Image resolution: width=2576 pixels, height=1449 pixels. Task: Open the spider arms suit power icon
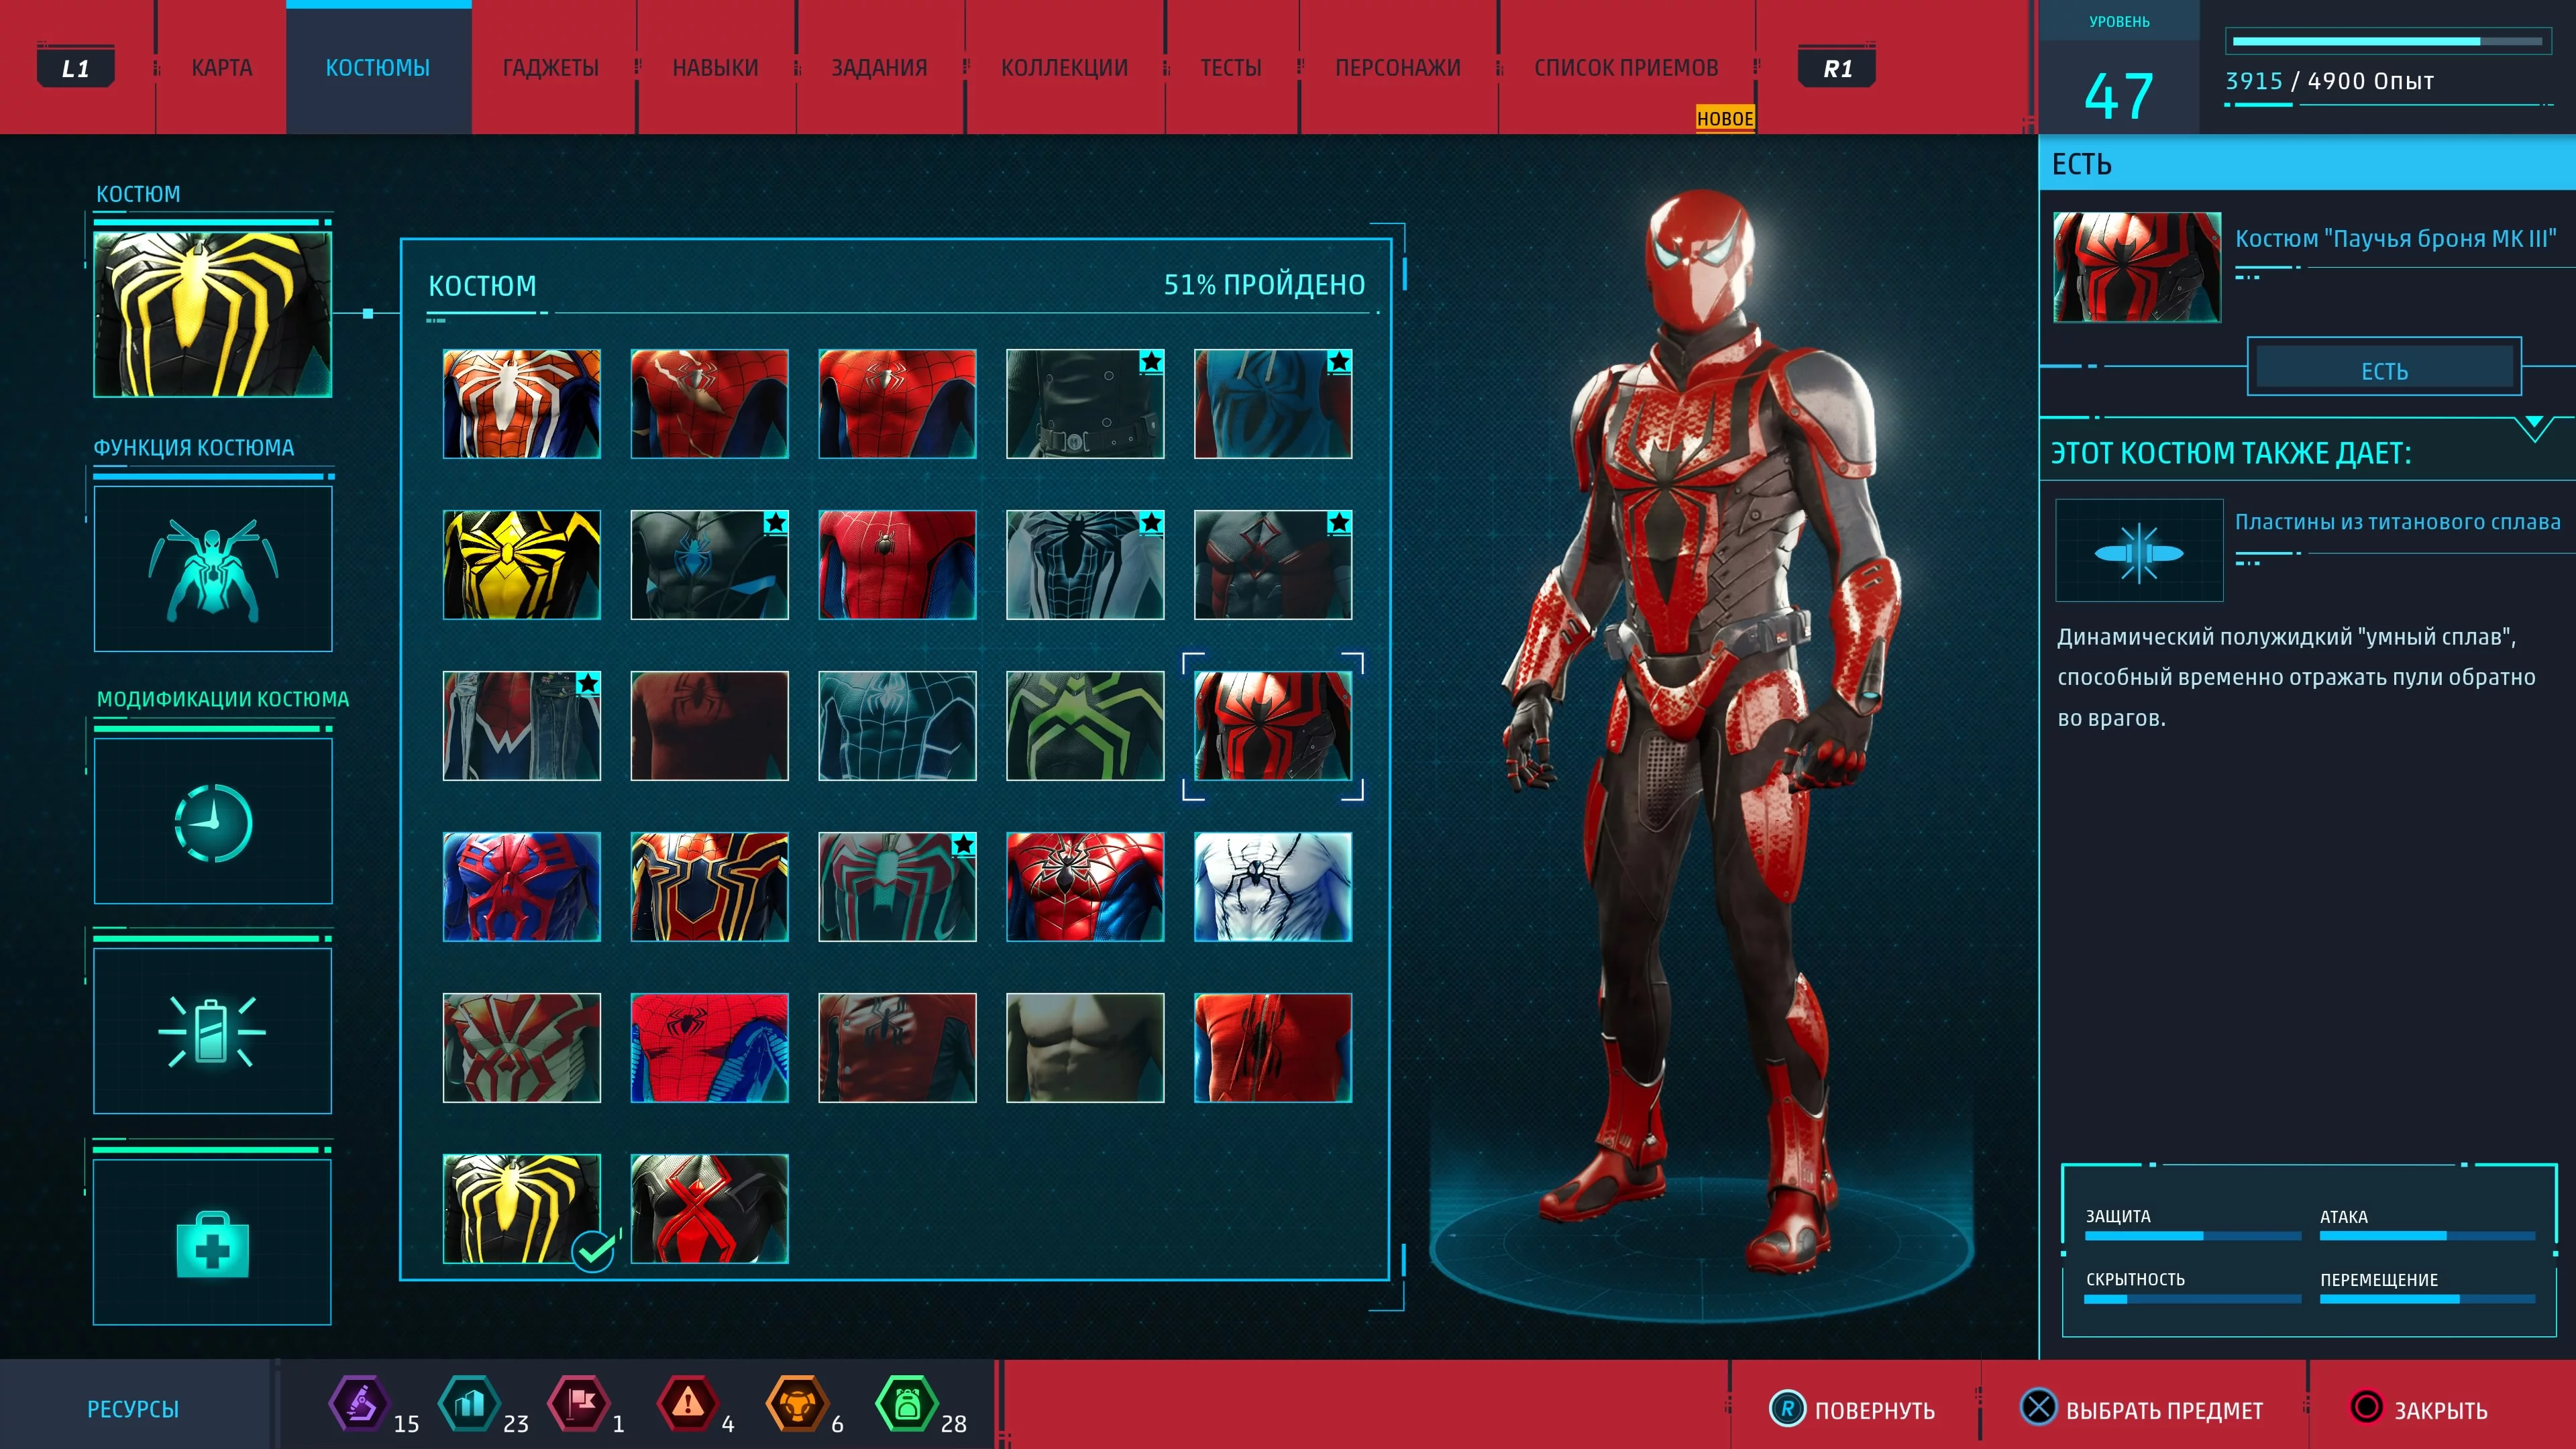tap(213, 569)
